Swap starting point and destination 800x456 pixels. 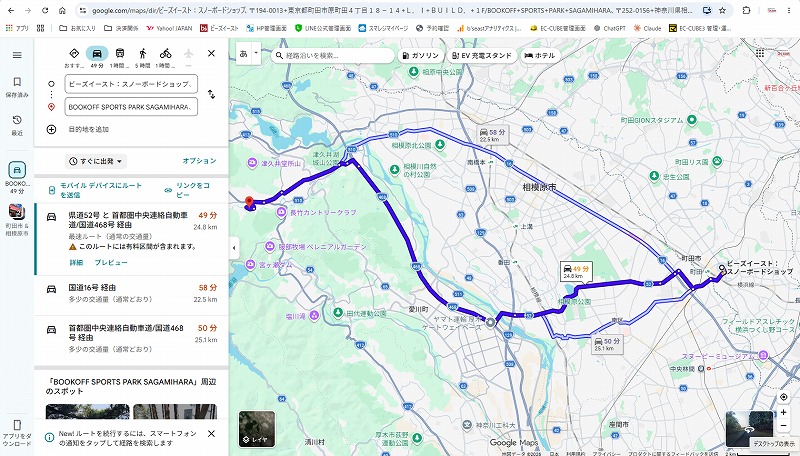pyautogui.click(x=211, y=94)
